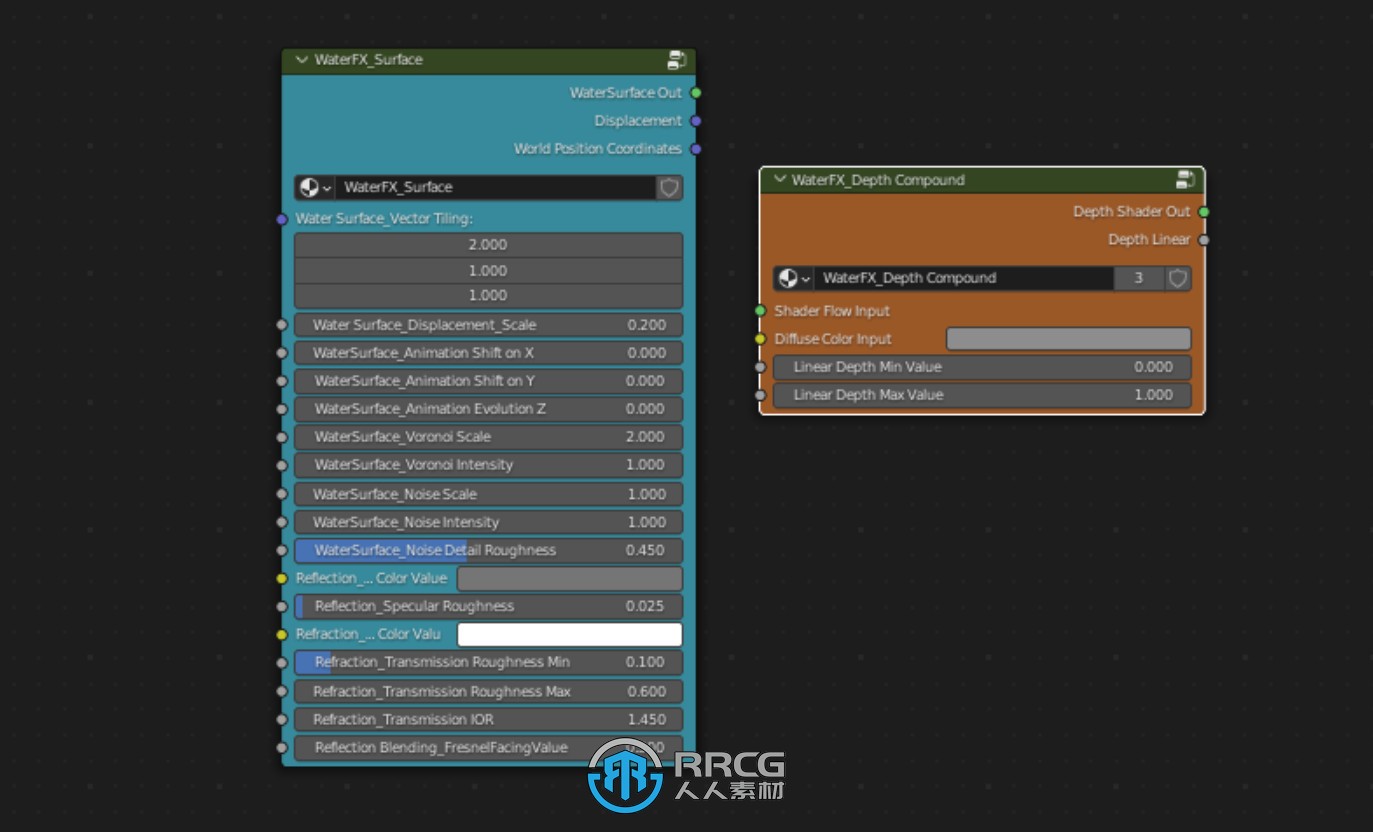Click the Noise Detail Roughness input socket

click(282, 550)
